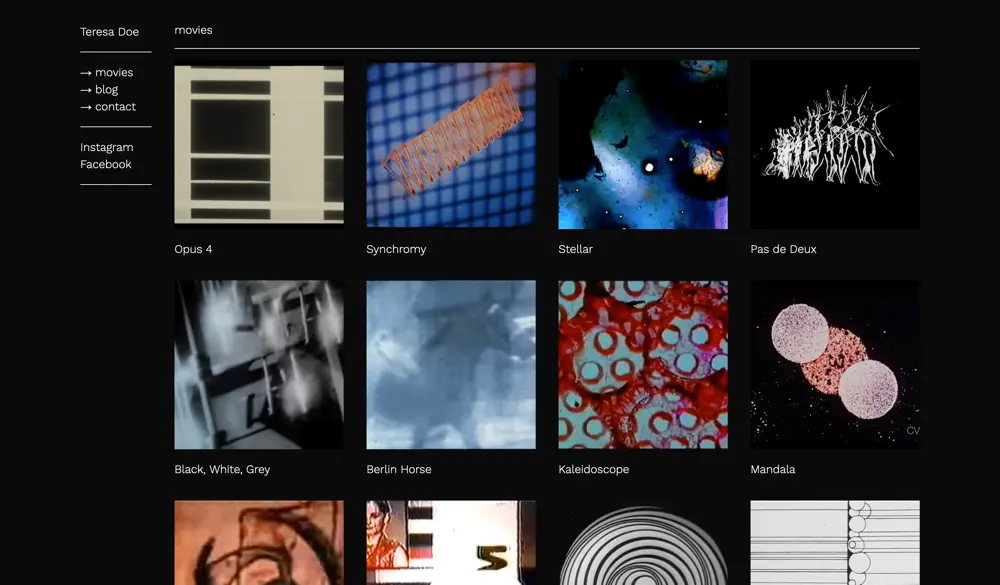Open the thumbnail showing the number 5
The image size is (1000, 585).
coord(451,543)
